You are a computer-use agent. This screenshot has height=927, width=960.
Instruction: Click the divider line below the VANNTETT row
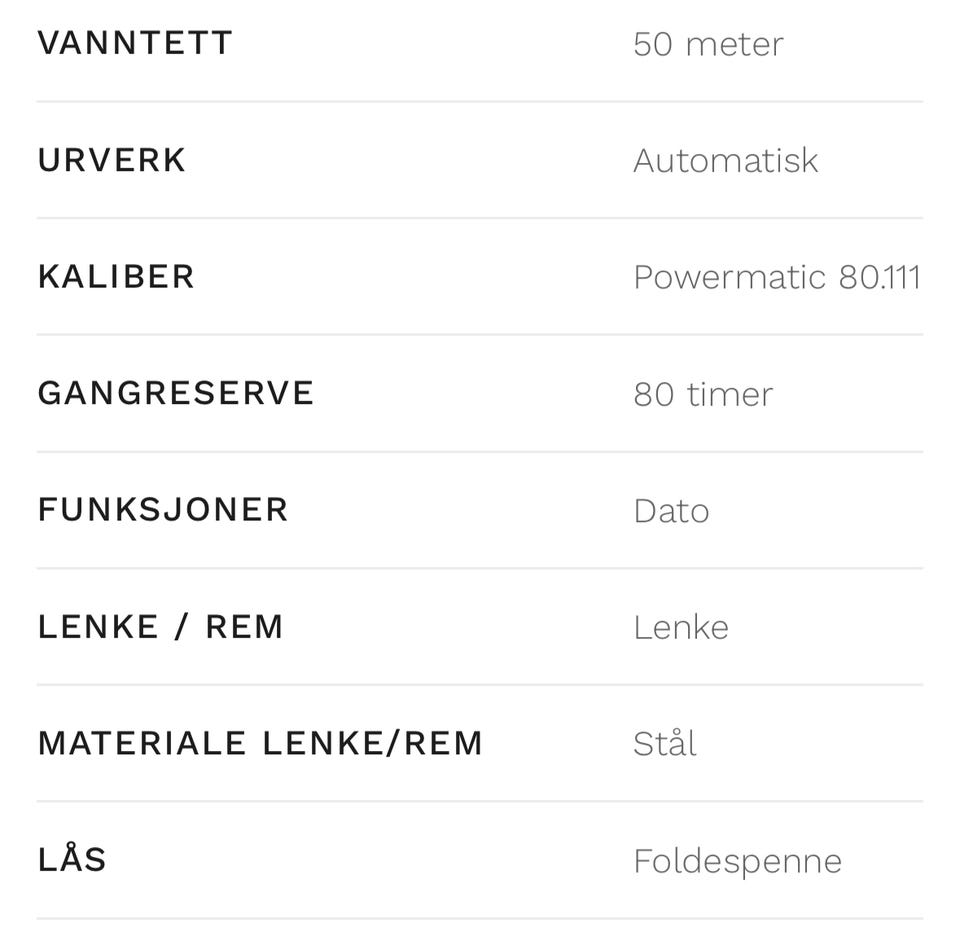[x=479, y=102]
